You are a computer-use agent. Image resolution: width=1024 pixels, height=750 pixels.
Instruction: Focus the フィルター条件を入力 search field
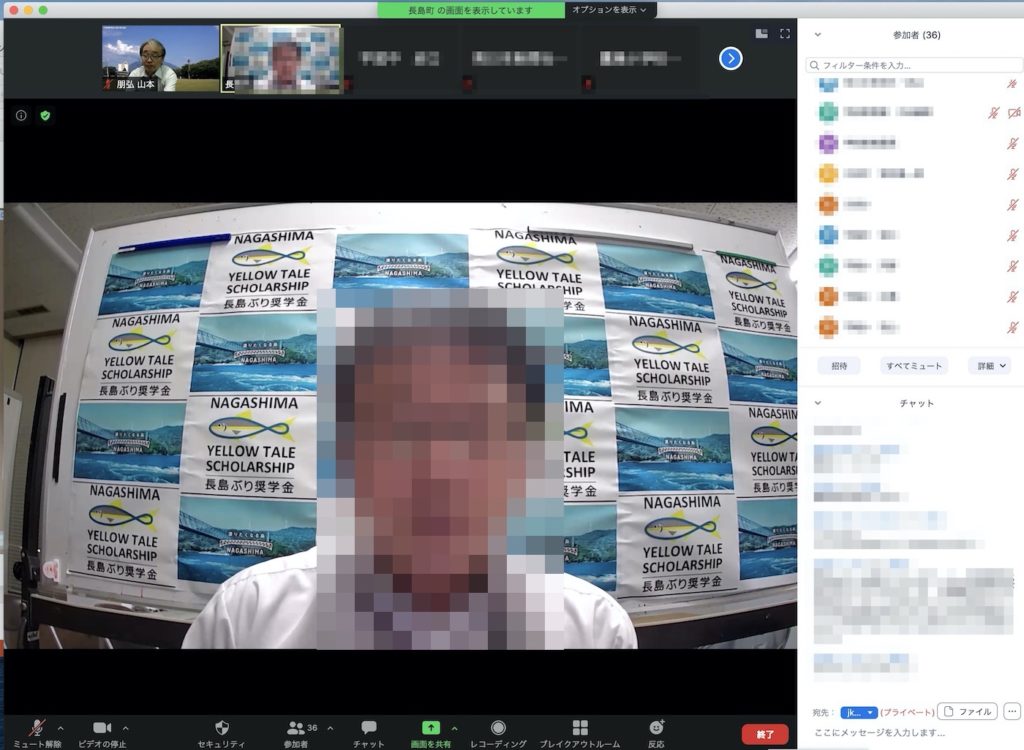click(914, 65)
